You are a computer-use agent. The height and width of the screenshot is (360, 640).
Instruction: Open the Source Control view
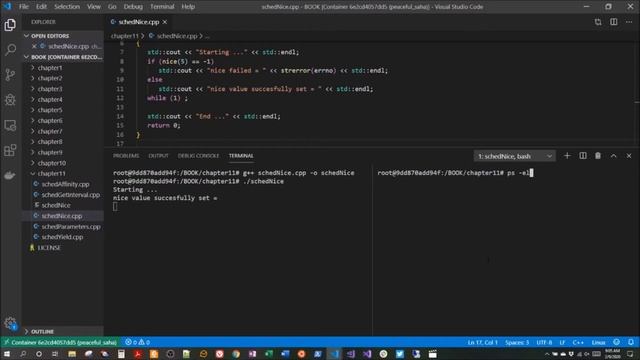click(10, 75)
